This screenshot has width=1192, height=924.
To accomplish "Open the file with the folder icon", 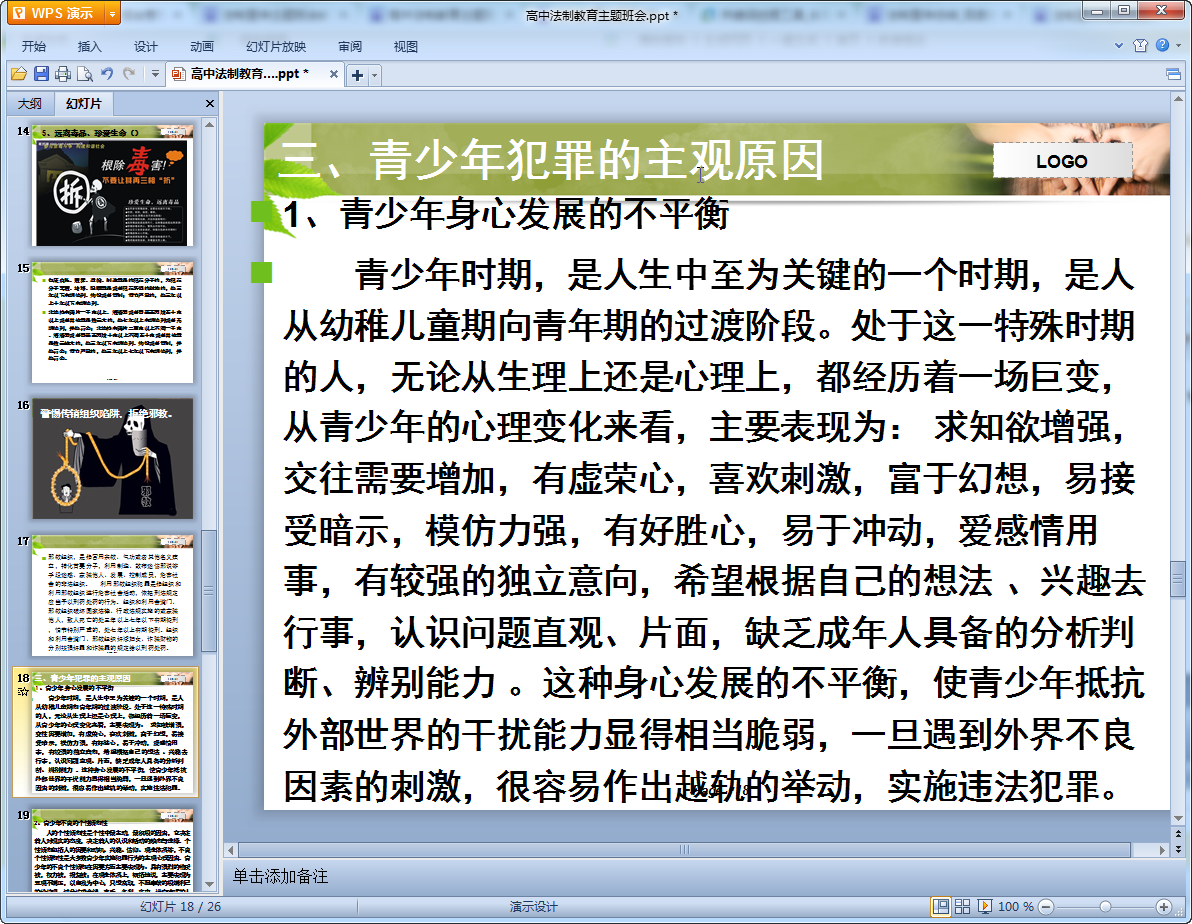I will tap(19, 74).
